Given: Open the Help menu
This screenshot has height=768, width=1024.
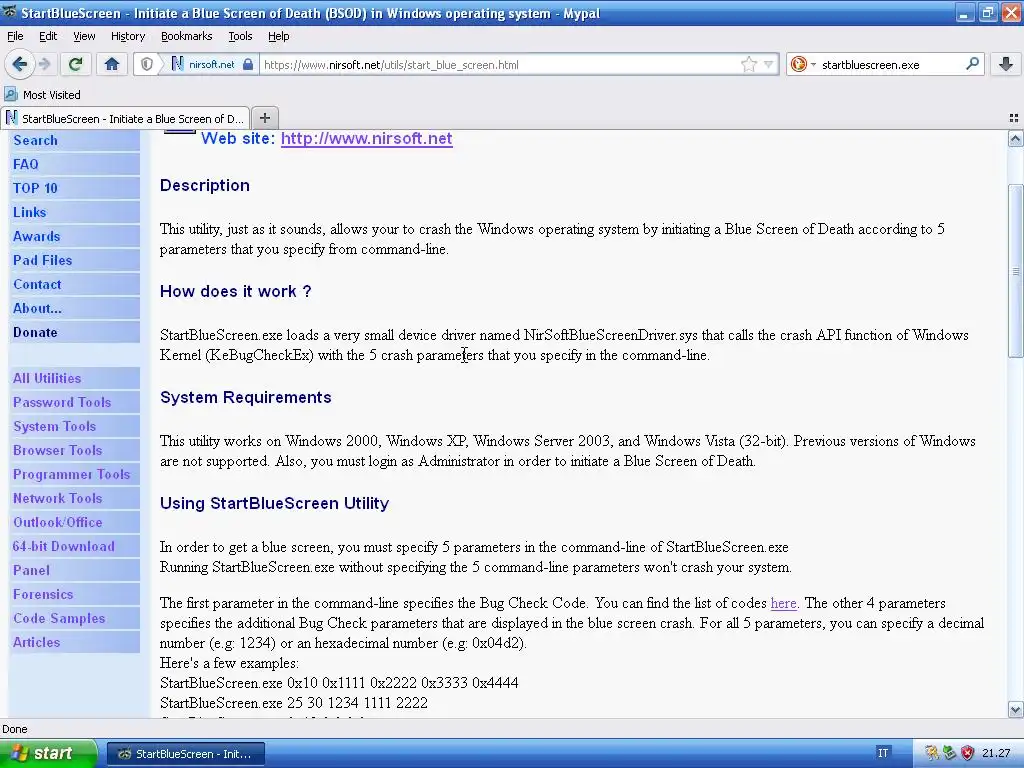Looking at the screenshot, I should click(x=278, y=36).
